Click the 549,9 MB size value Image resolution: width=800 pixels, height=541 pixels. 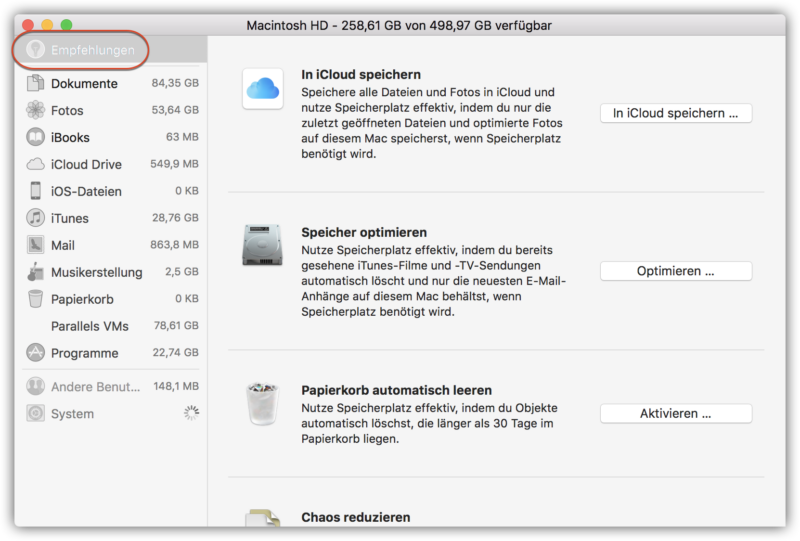(174, 164)
